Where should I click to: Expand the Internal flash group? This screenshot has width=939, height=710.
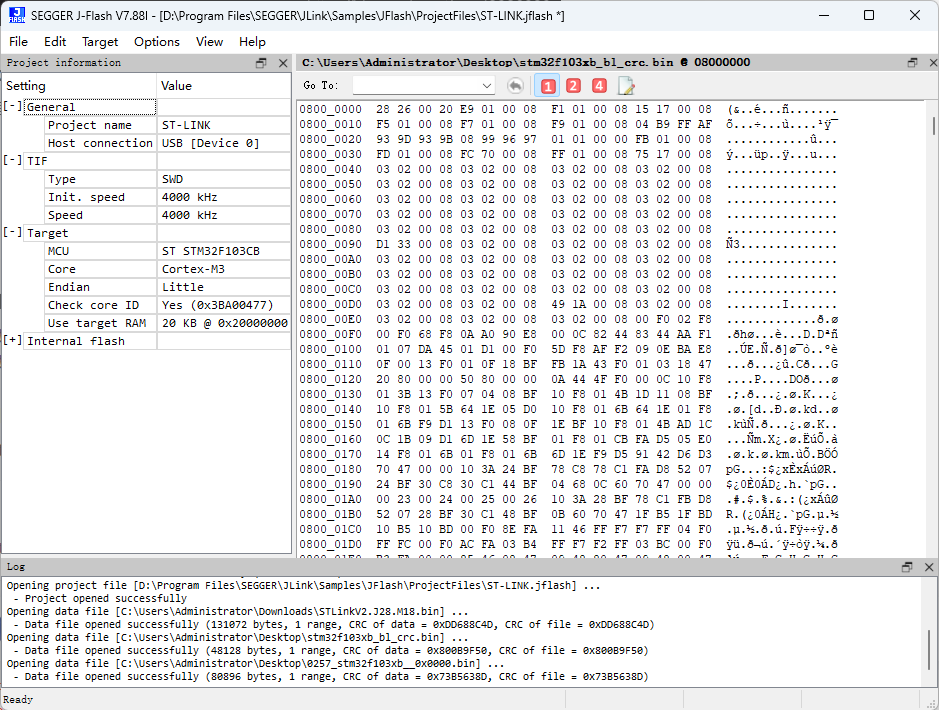pos(13,339)
